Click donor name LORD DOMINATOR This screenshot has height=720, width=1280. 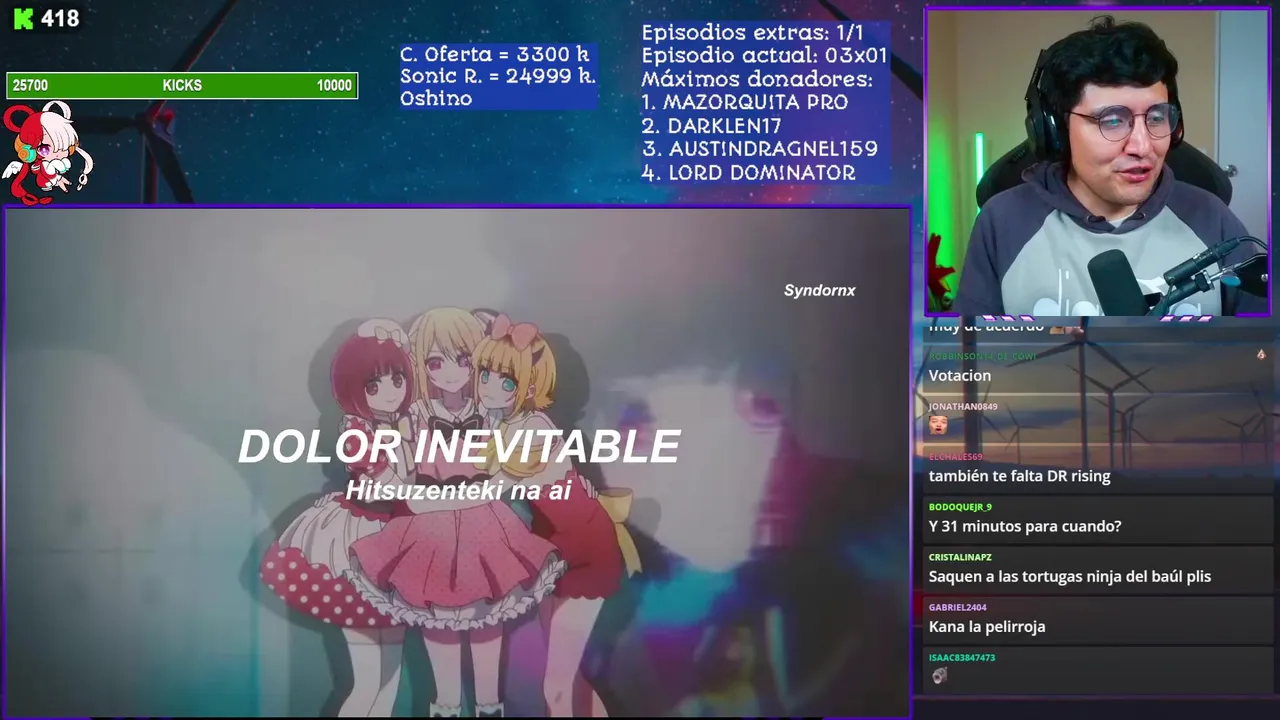click(762, 173)
